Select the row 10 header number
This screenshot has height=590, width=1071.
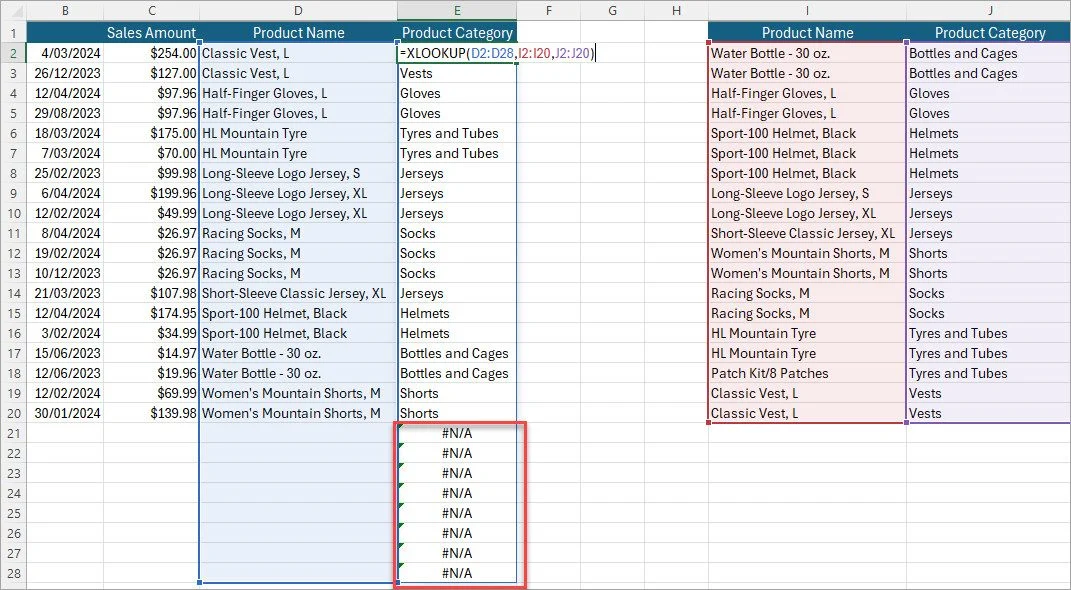tap(13, 213)
